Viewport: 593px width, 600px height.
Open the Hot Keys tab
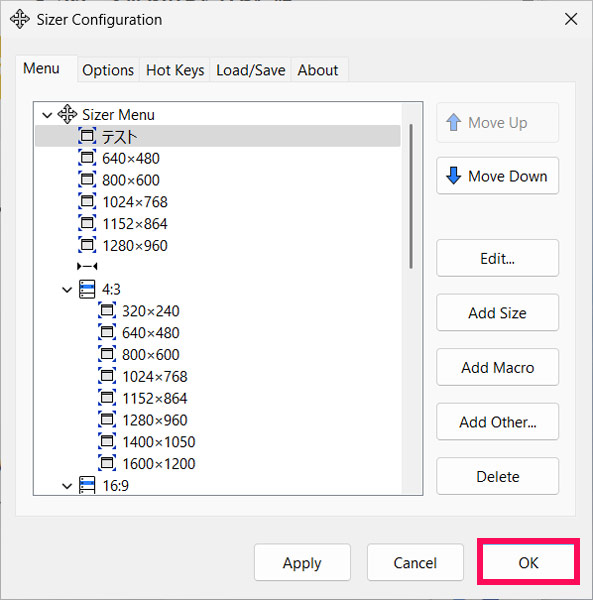[175, 70]
